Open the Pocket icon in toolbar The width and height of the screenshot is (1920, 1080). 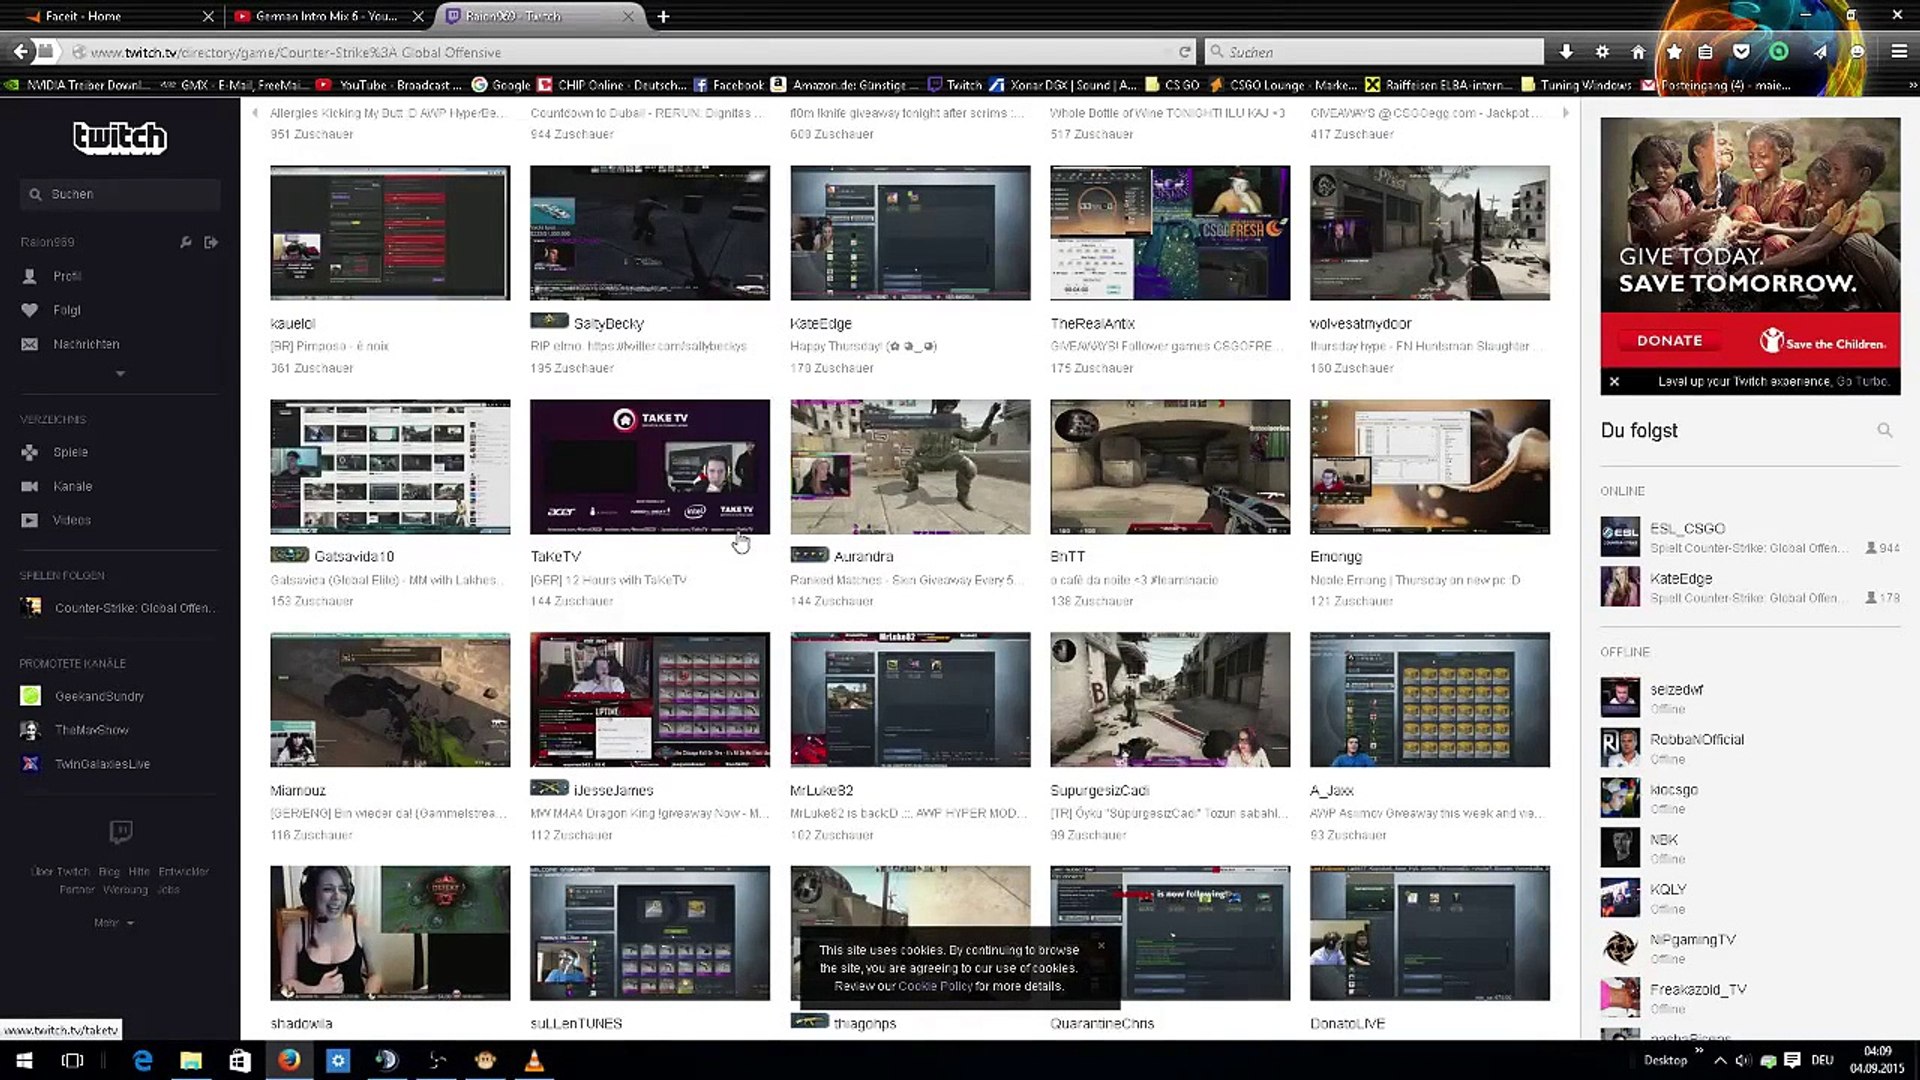tap(1741, 52)
